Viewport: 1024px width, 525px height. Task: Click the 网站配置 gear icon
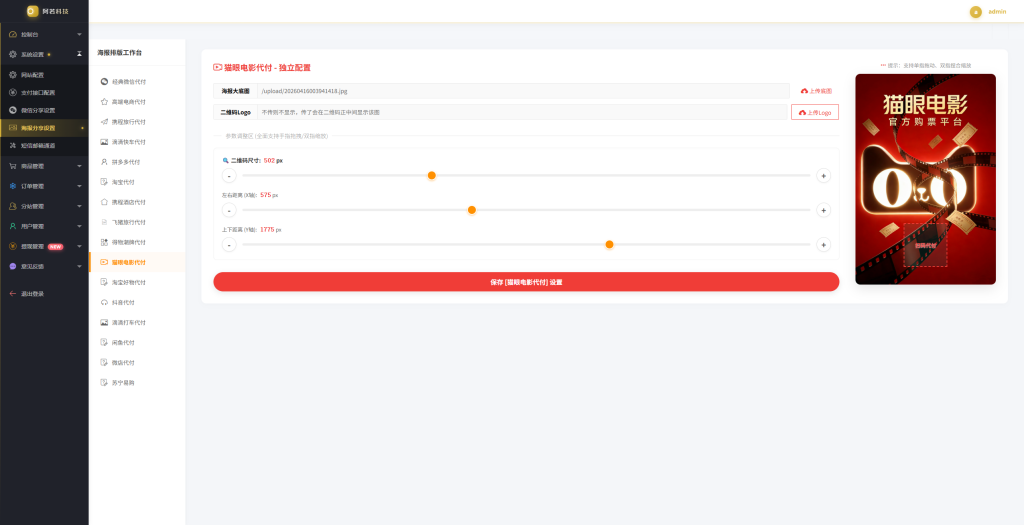coord(12,75)
